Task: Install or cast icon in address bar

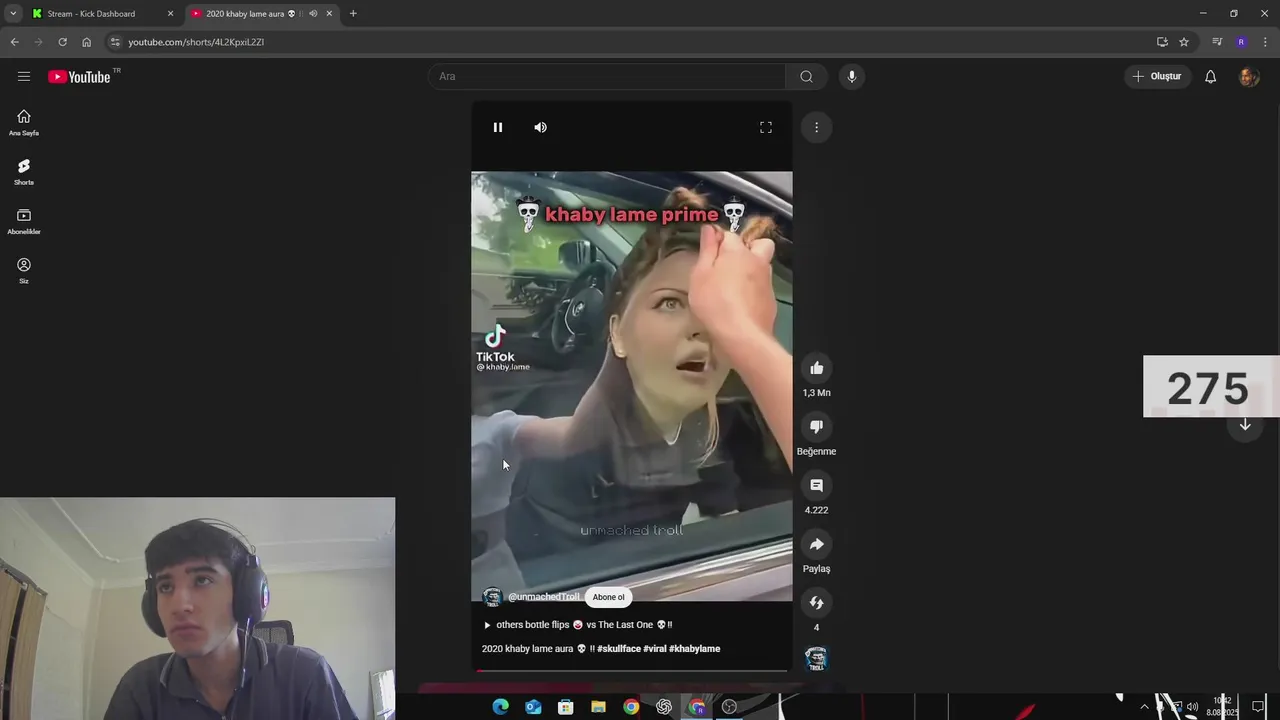Action: point(1162,42)
